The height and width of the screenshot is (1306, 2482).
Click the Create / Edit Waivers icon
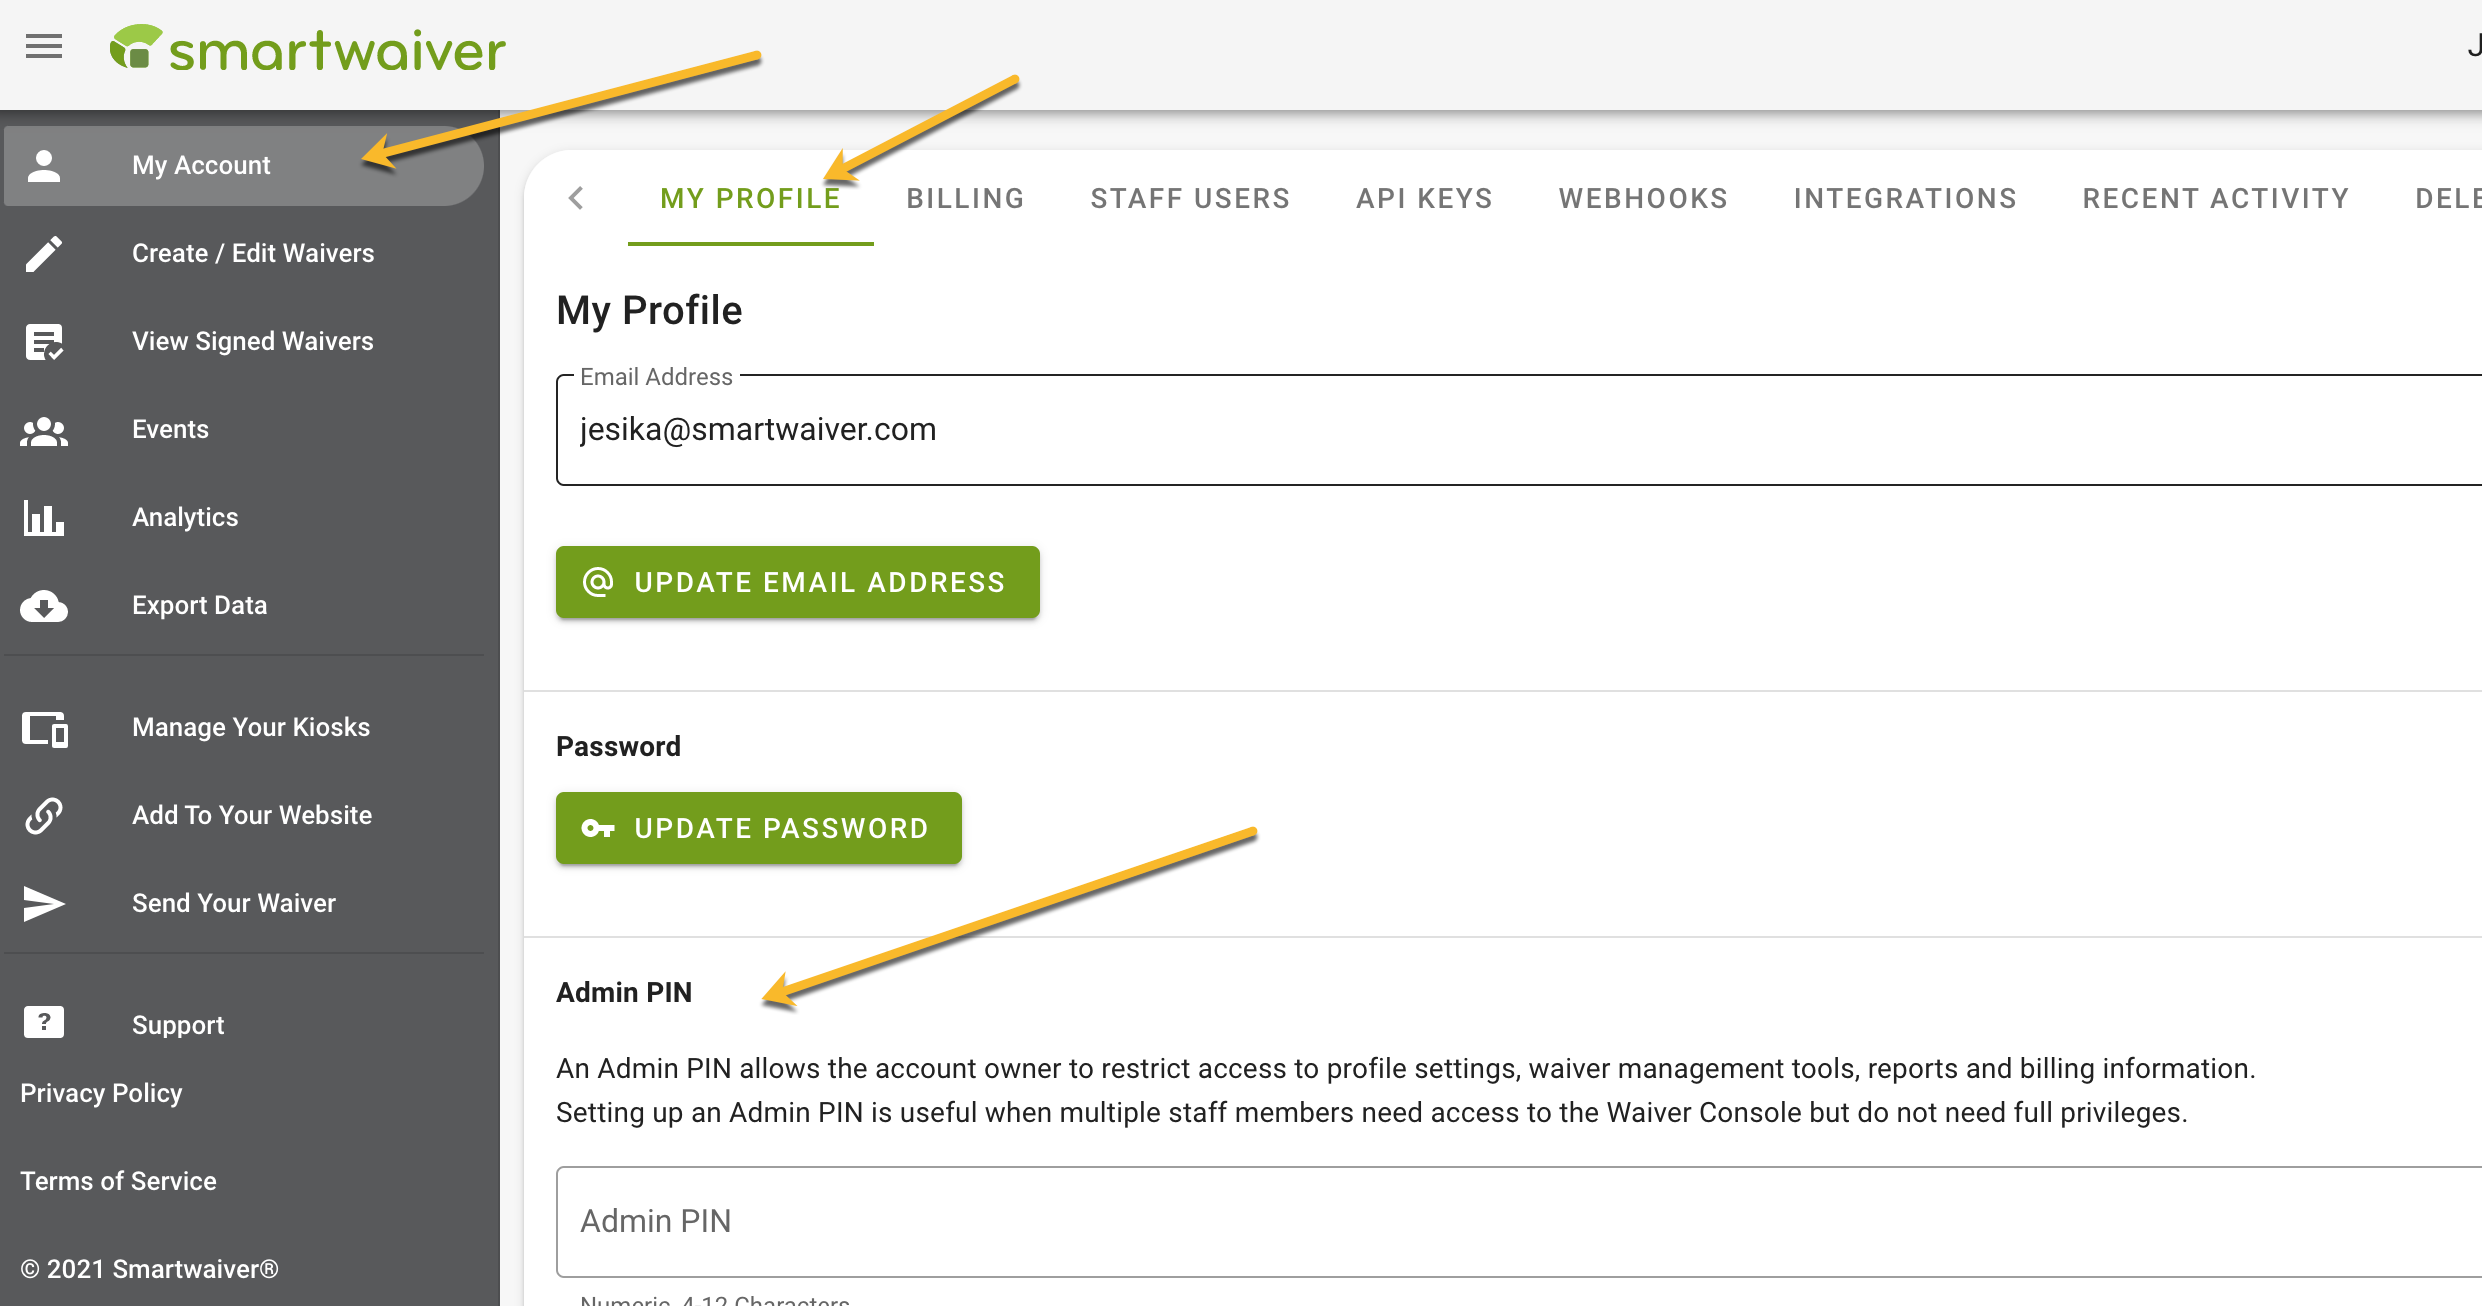44,253
